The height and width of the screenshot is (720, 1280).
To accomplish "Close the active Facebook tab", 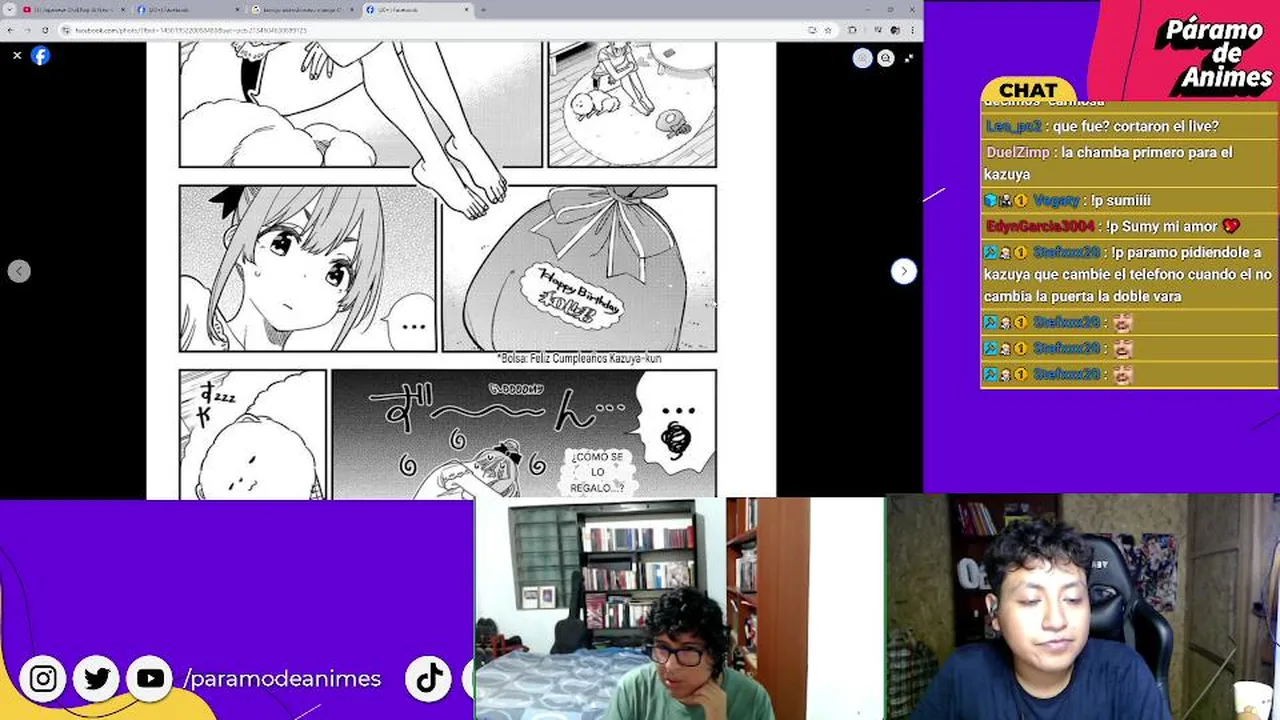I will tap(466, 10).
